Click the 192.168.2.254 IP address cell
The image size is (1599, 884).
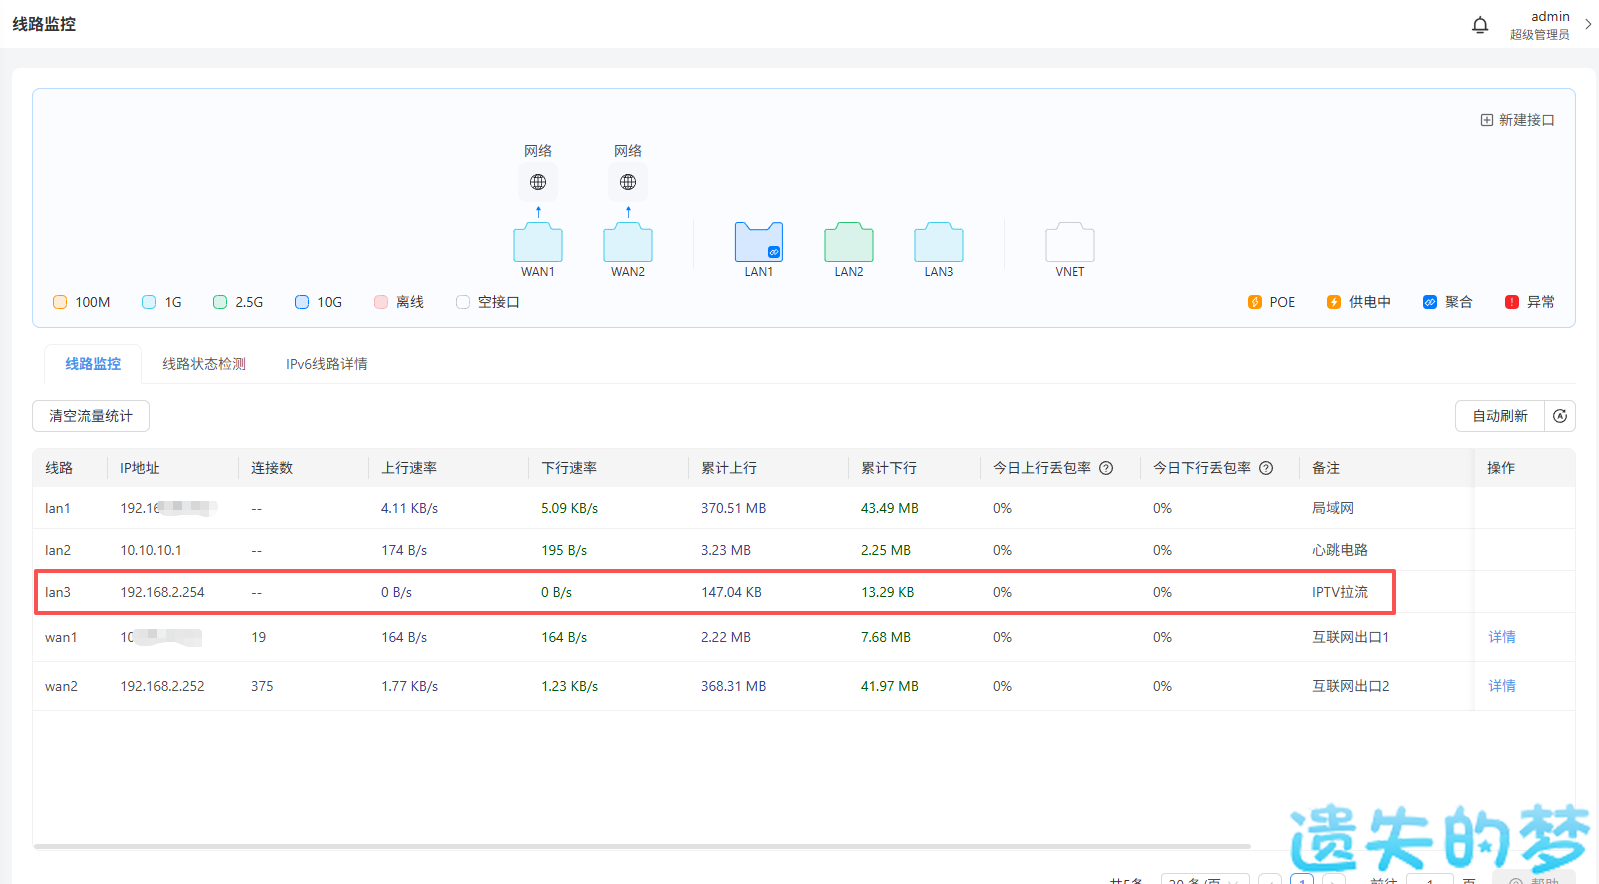162,592
